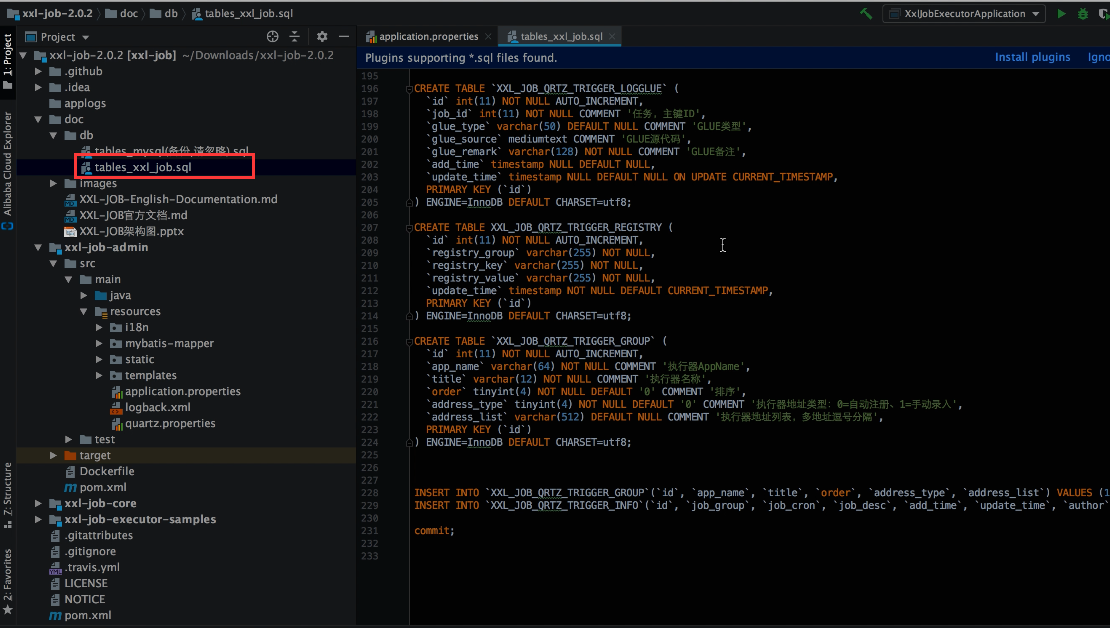This screenshot has width=1110, height=628.
Task: Click the locate/scroll from source target icon
Action: click(x=273, y=37)
